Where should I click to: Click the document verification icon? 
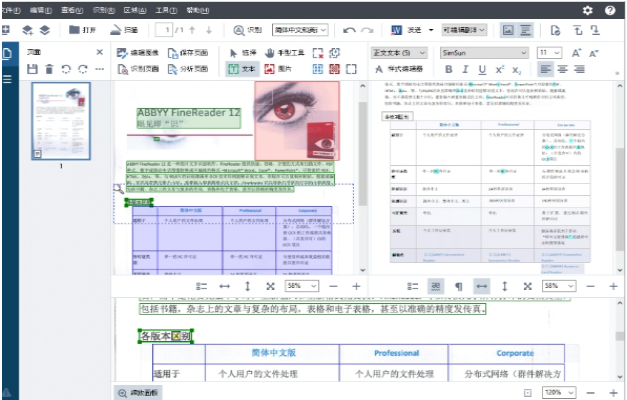(555, 30)
